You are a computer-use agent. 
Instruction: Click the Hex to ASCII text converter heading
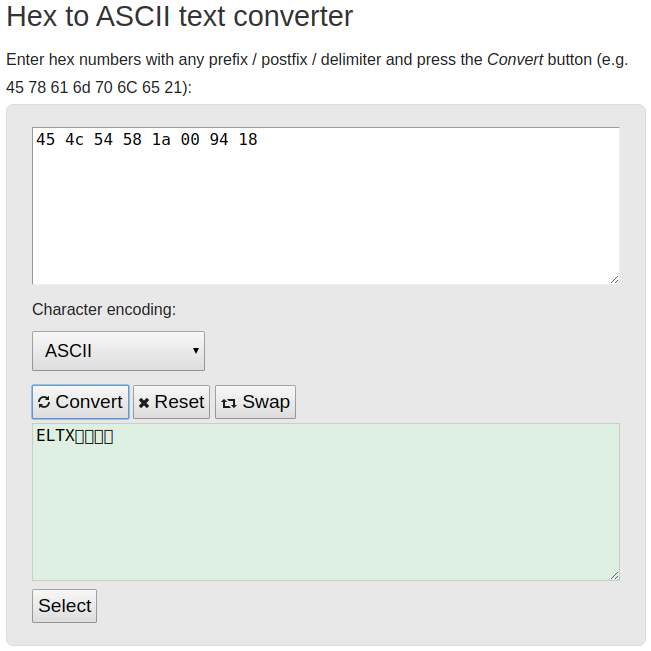pos(179,17)
